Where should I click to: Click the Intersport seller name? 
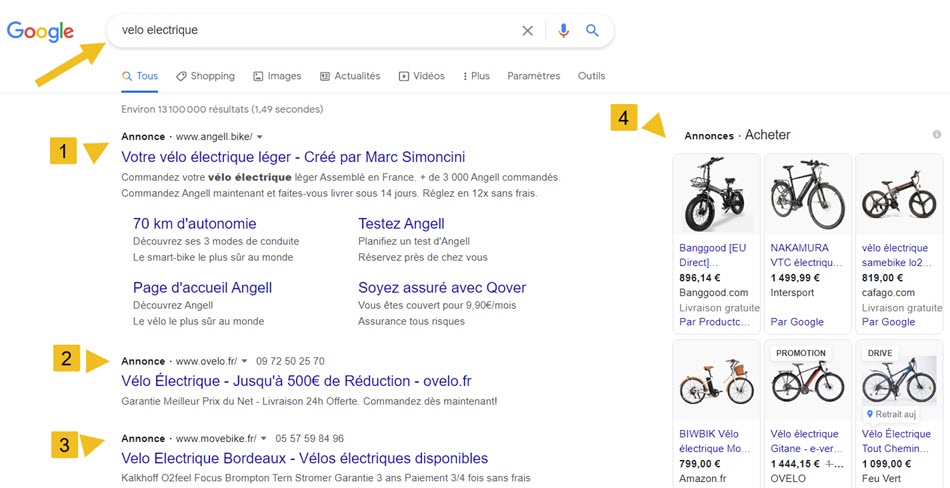pos(790,293)
